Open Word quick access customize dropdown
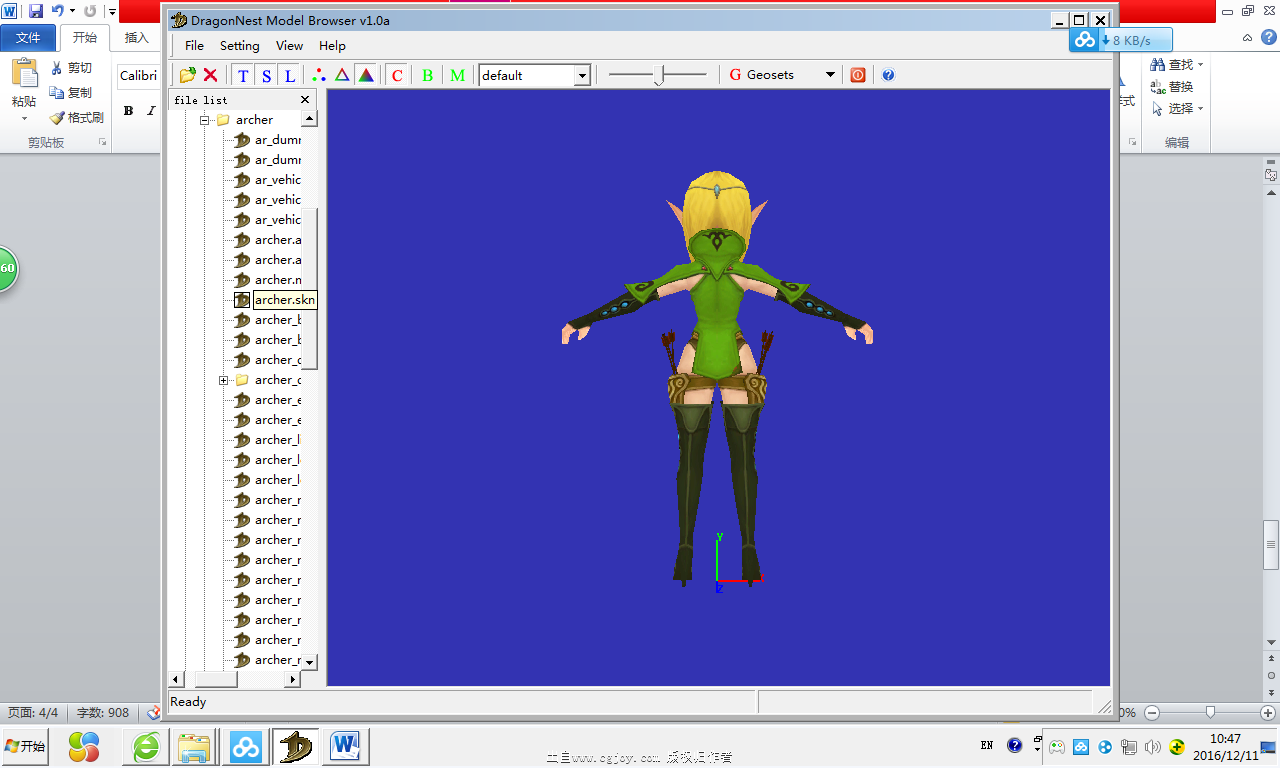Image resolution: width=1280 pixels, height=768 pixels. tap(112, 12)
